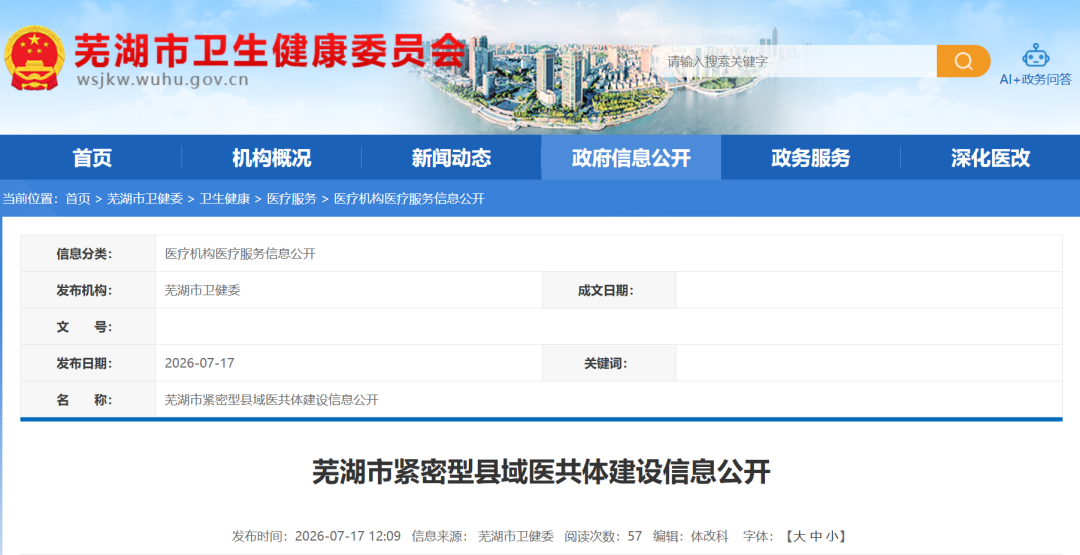This screenshot has width=1080, height=555.
Task: Click the 文号 label cell
Action: pyautogui.click(x=87, y=327)
